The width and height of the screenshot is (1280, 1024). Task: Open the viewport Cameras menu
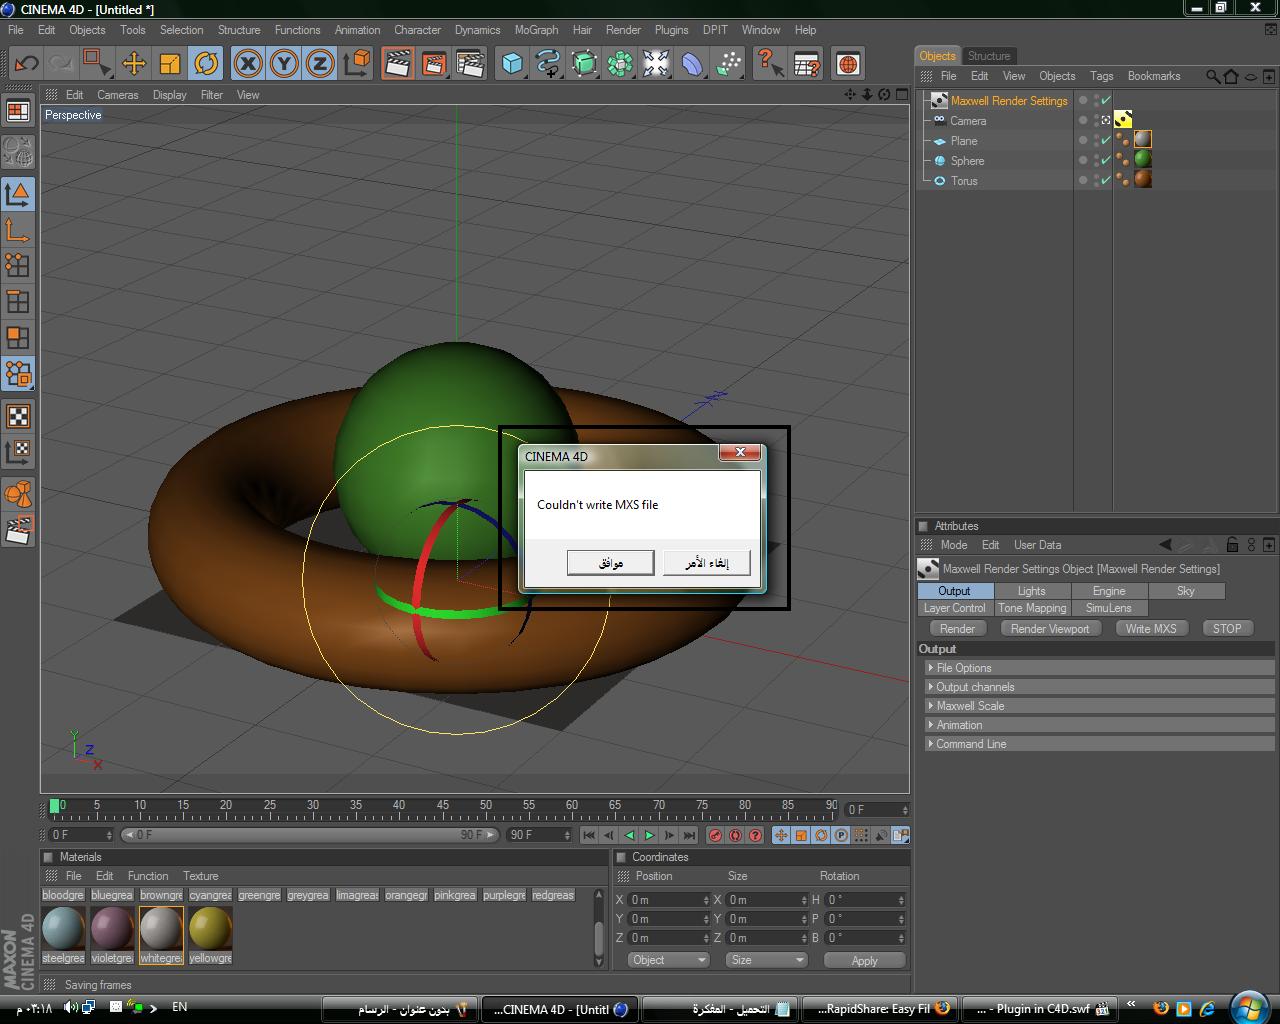[x=118, y=95]
